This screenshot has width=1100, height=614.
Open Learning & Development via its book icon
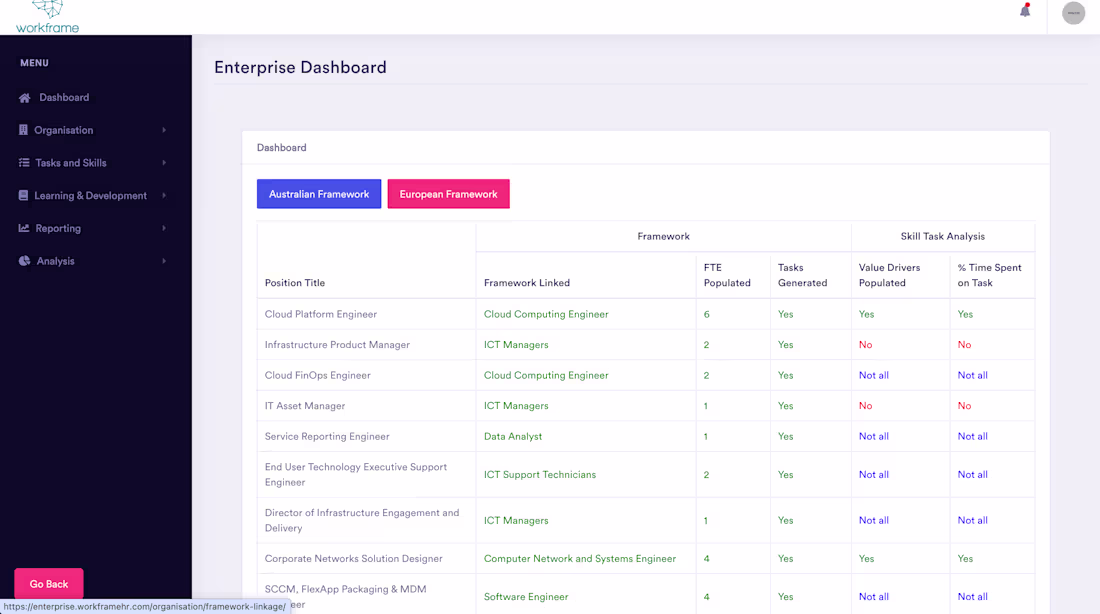point(22,195)
